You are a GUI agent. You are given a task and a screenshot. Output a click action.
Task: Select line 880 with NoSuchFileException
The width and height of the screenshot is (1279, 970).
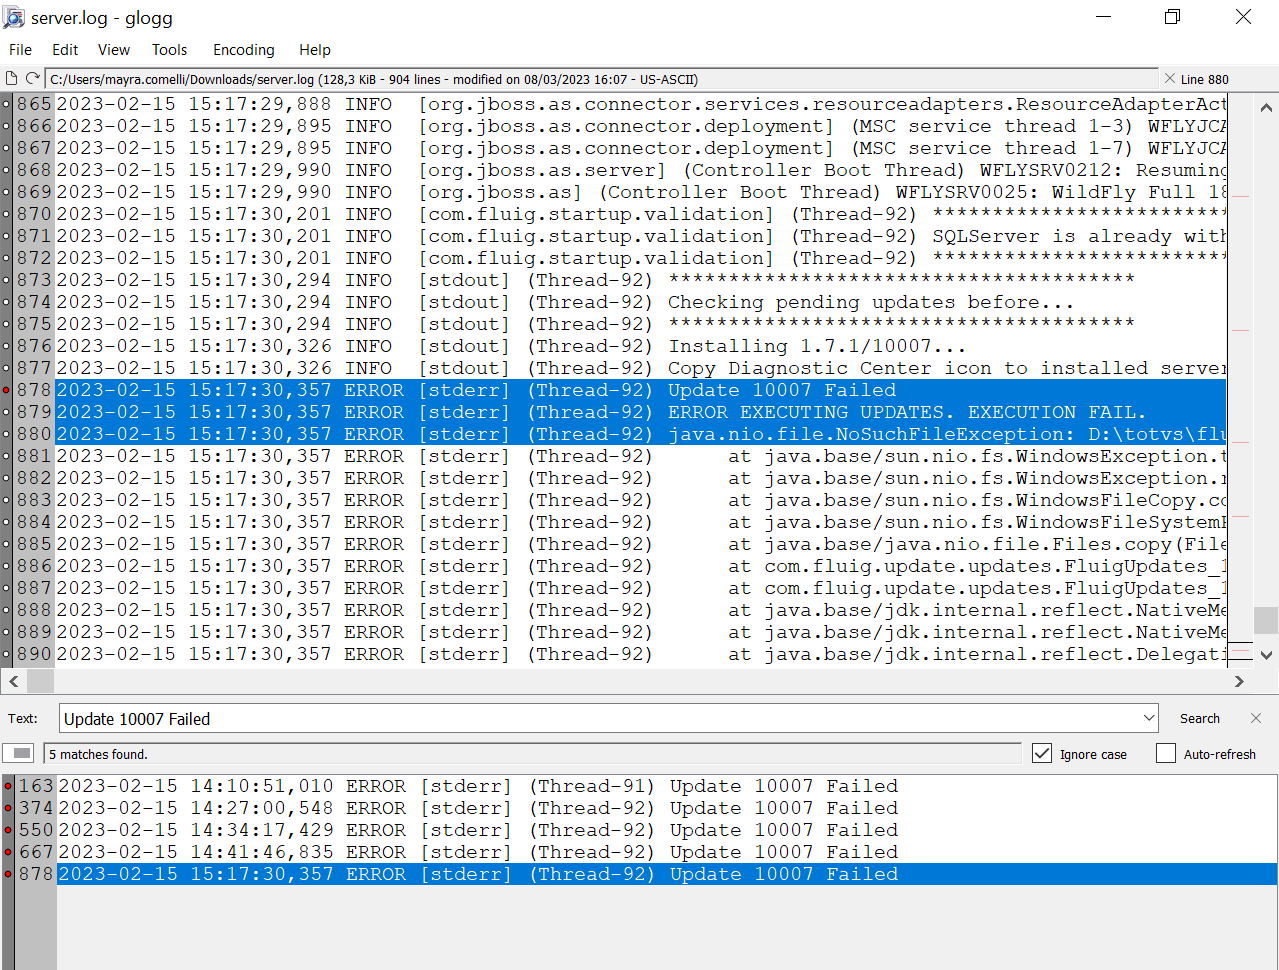[640, 434]
